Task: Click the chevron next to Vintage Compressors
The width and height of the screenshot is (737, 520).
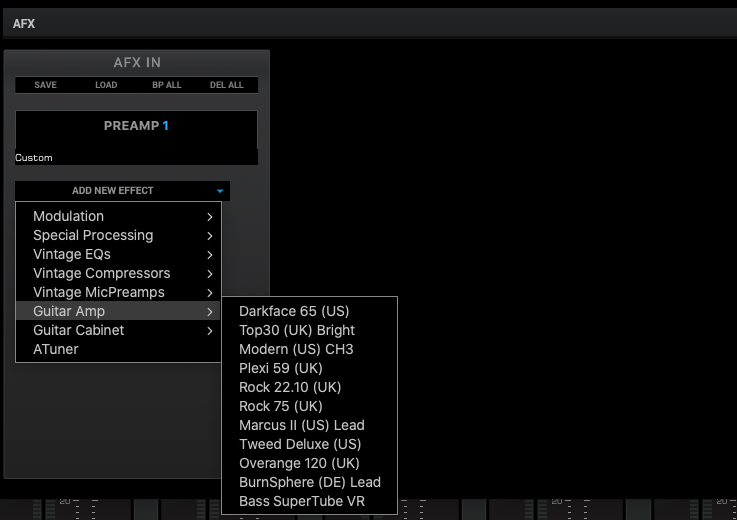Action: tap(210, 274)
